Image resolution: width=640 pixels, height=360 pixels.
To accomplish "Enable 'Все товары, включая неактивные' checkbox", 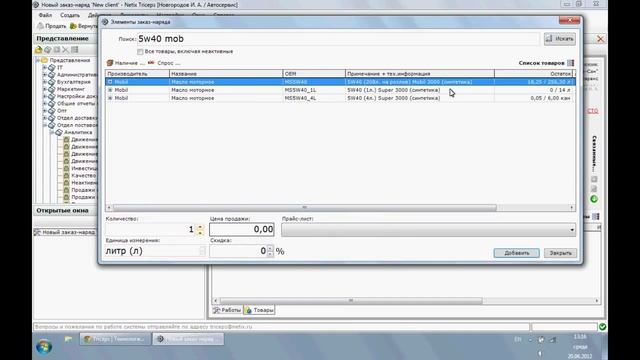I will (140, 52).
